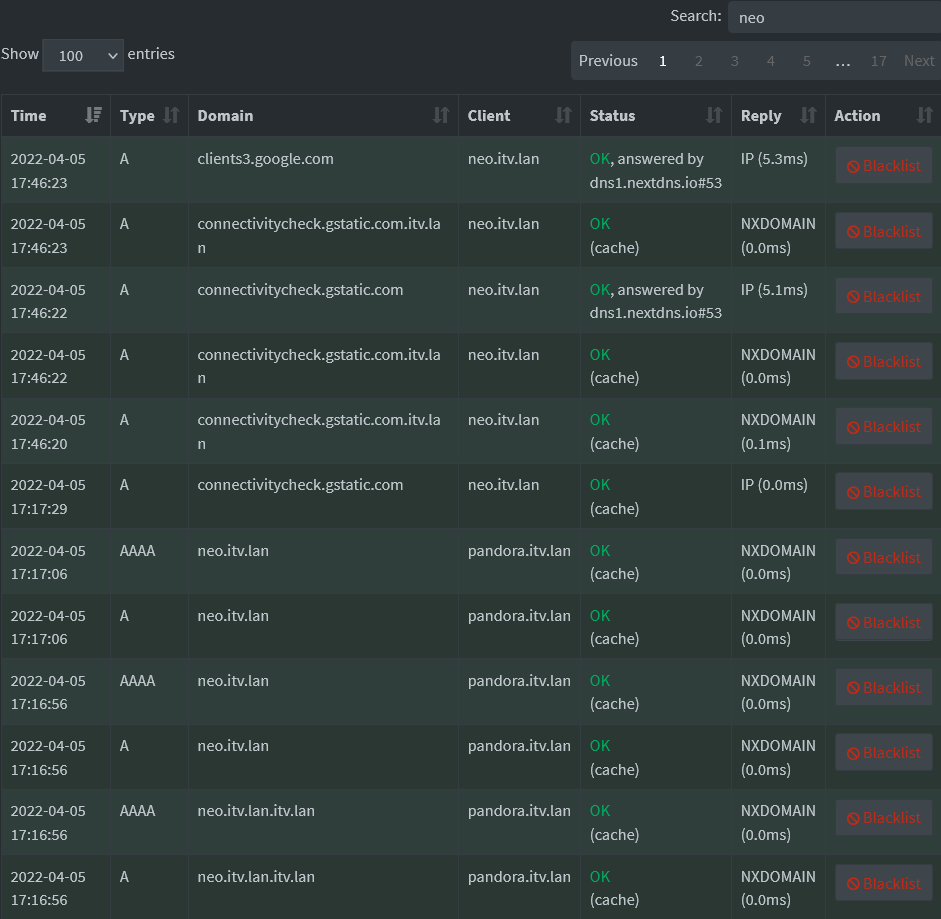
Task: Blacklist connectivitycheck.gstatic.com from the third row
Action: (884, 295)
